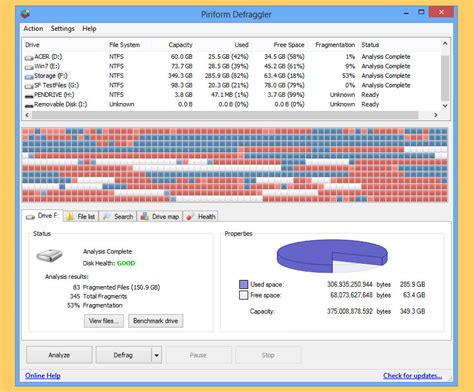
Task: Open the Settings menu
Action: [x=62, y=29]
